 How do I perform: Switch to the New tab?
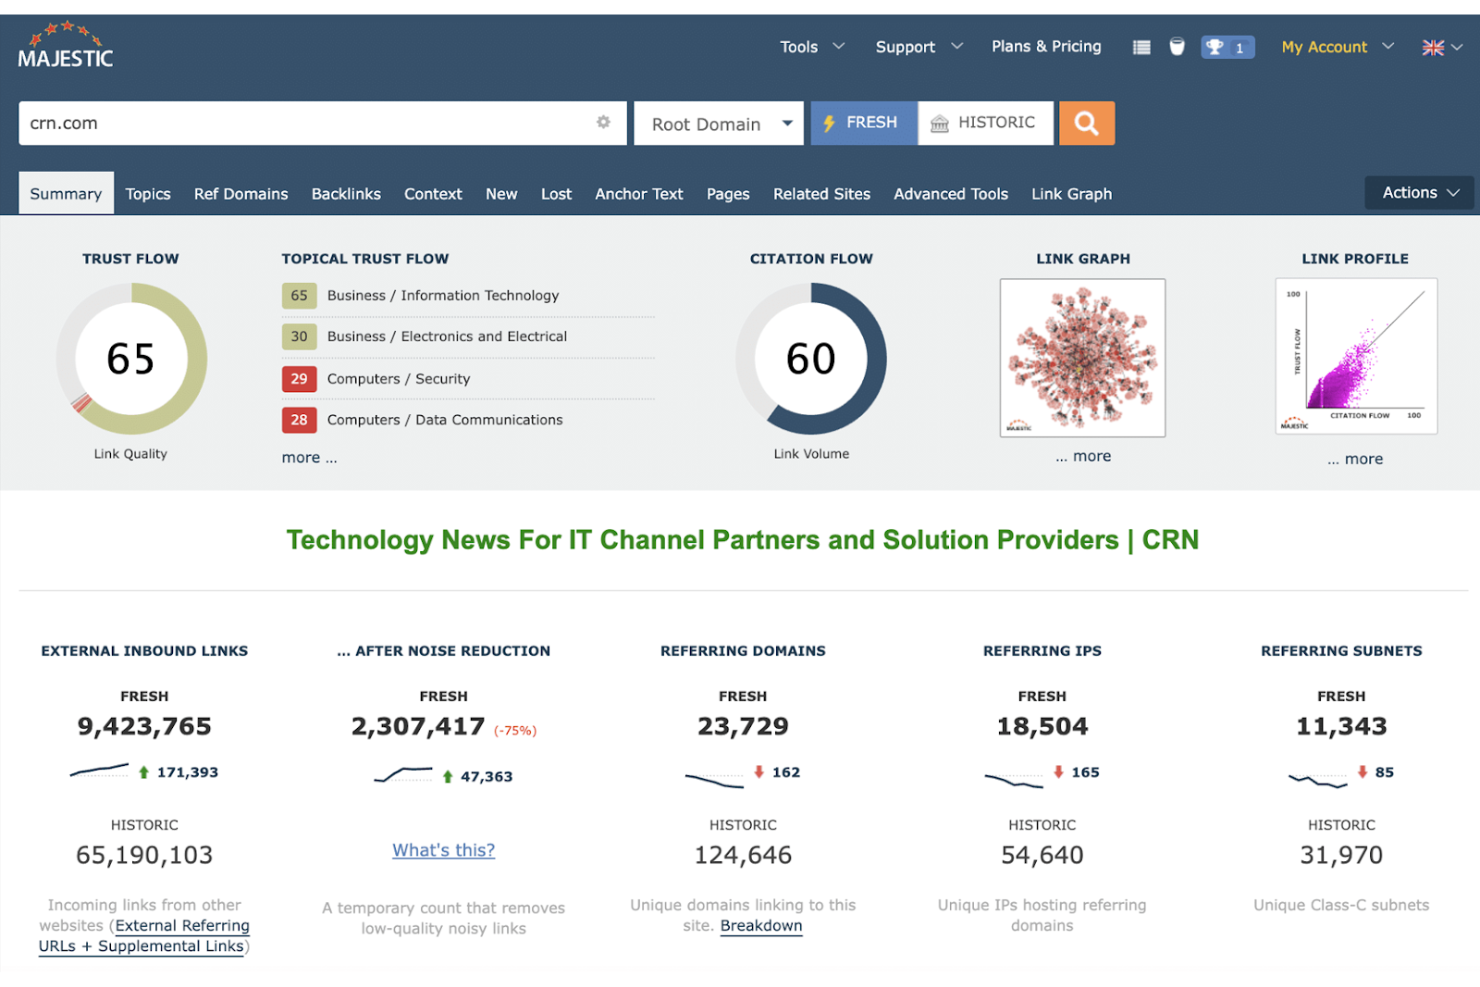click(x=501, y=194)
